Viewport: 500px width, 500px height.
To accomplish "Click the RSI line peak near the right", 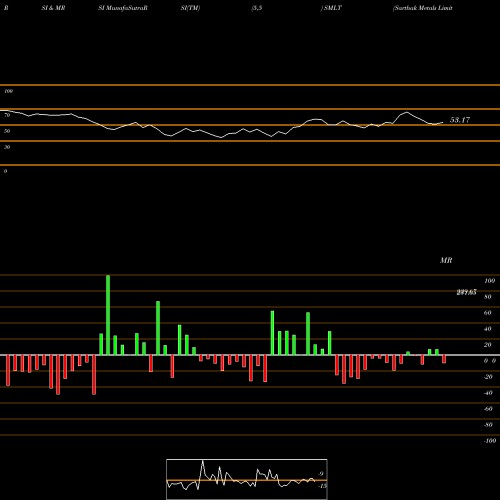I will (406, 113).
